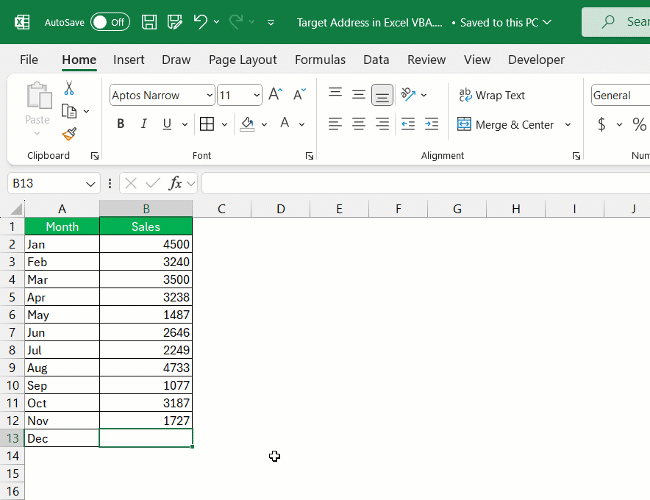
Task: Toggle Wrap Text
Action: tap(492, 95)
